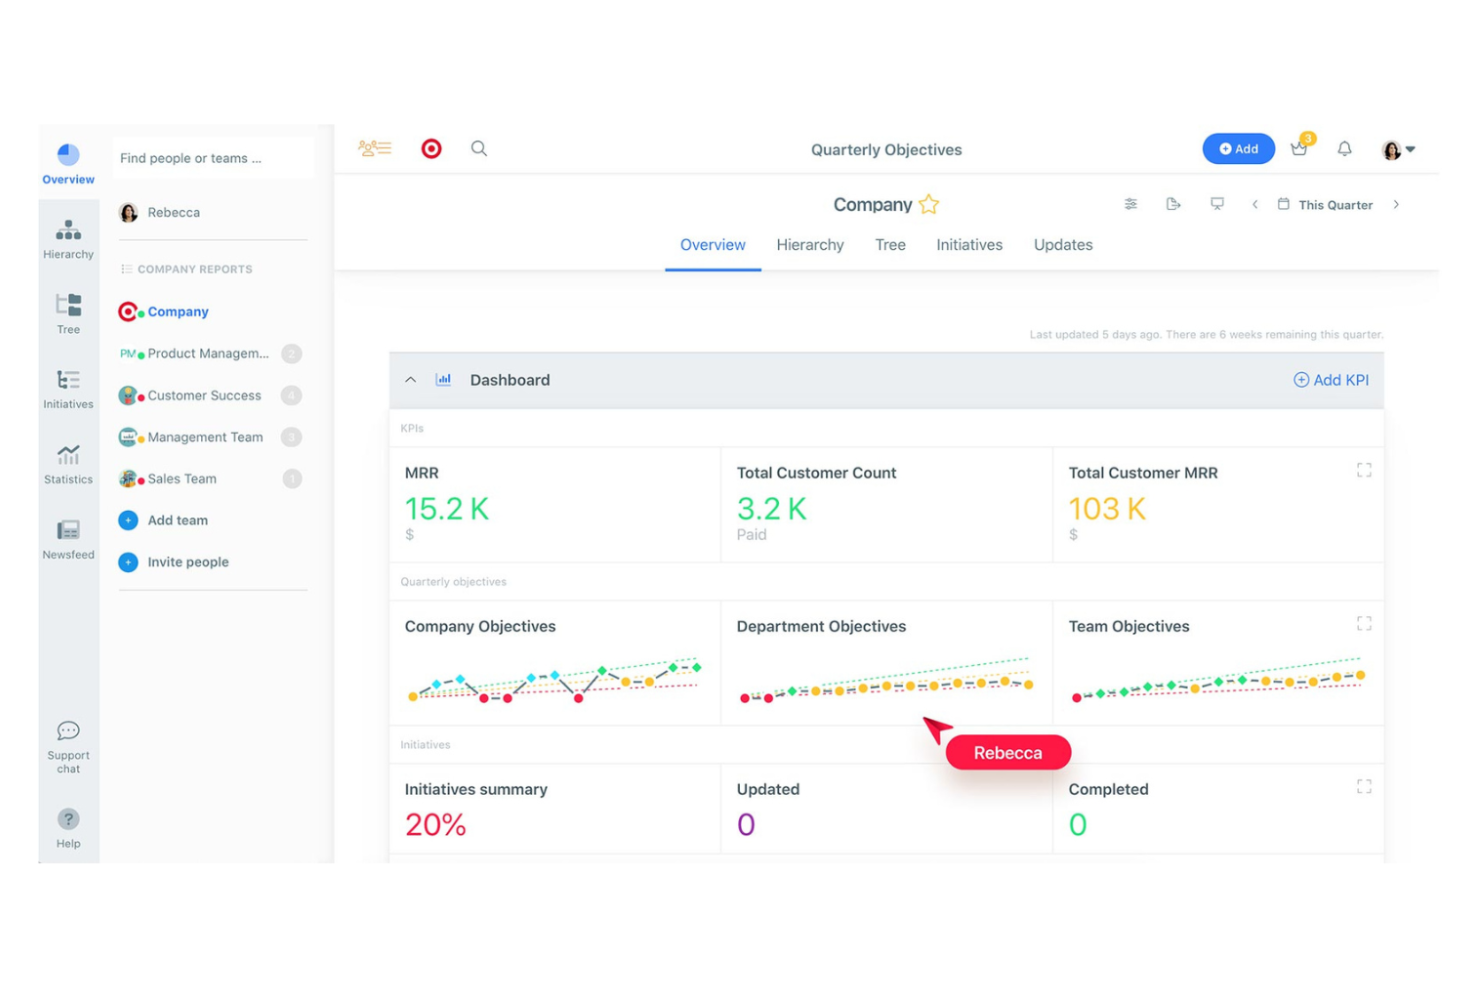This screenshot has width=1480, height=987.
Task: Open search using the magnifier icon
Action: [x=479, y=148]
